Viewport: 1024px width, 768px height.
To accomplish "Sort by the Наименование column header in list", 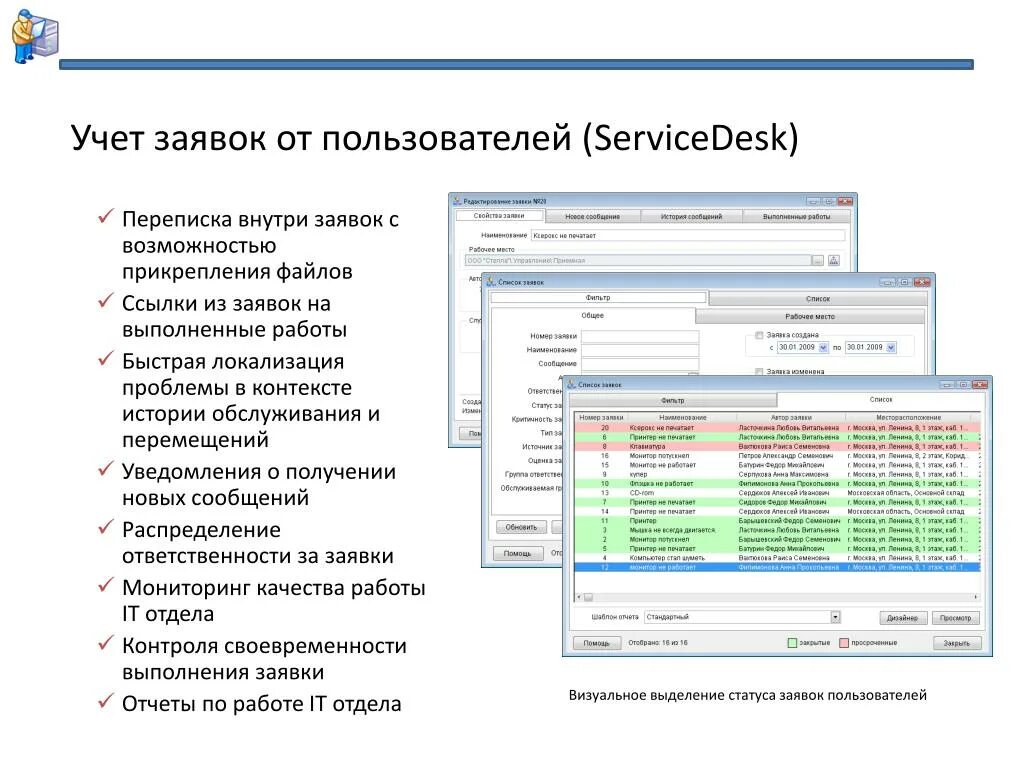I will point(682,417).
